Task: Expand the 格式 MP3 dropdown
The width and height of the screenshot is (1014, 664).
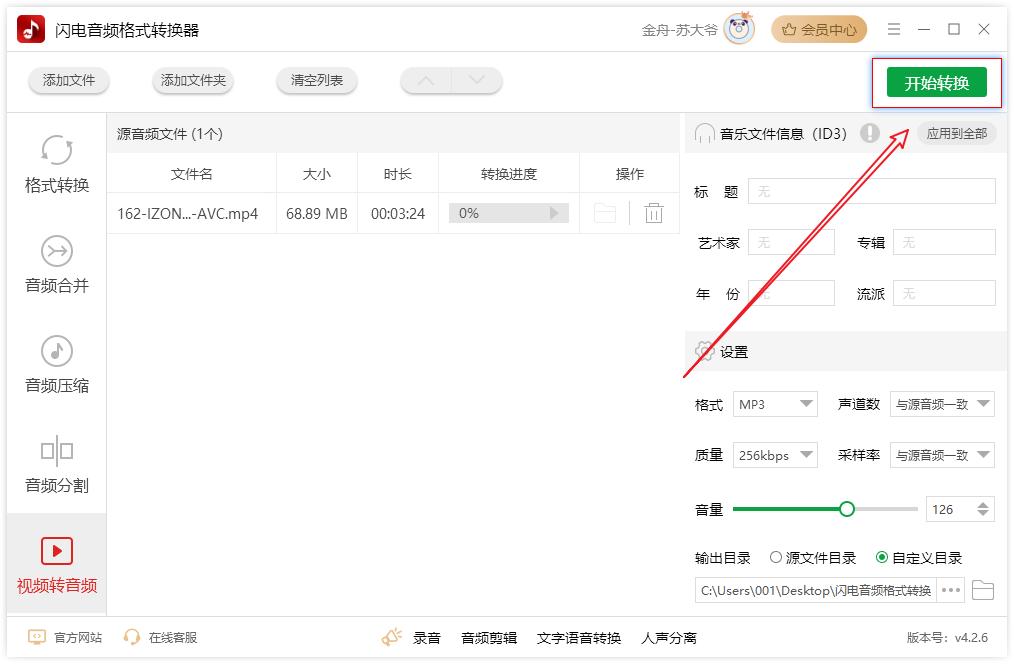Action: pos(775,404)
